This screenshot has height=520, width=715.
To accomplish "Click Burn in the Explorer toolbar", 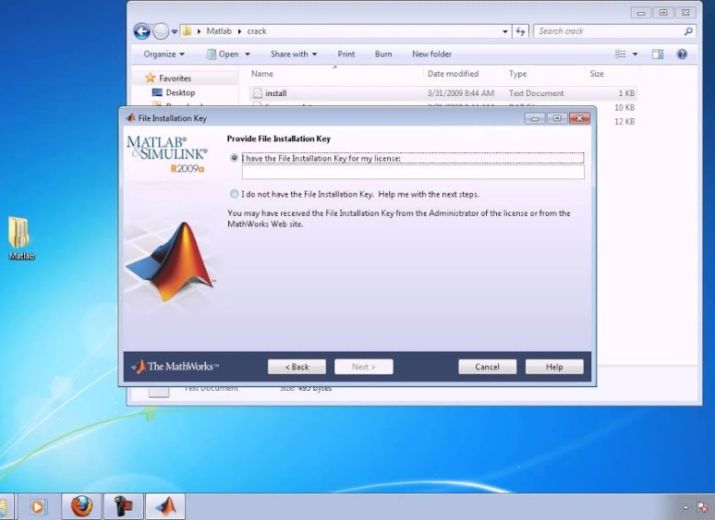I will (x=383, y=54).
